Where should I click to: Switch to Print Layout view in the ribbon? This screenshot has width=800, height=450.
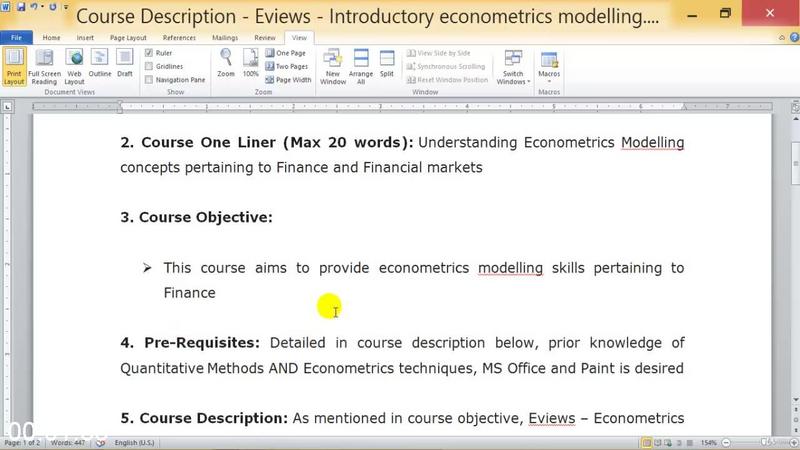coord(14,66)
